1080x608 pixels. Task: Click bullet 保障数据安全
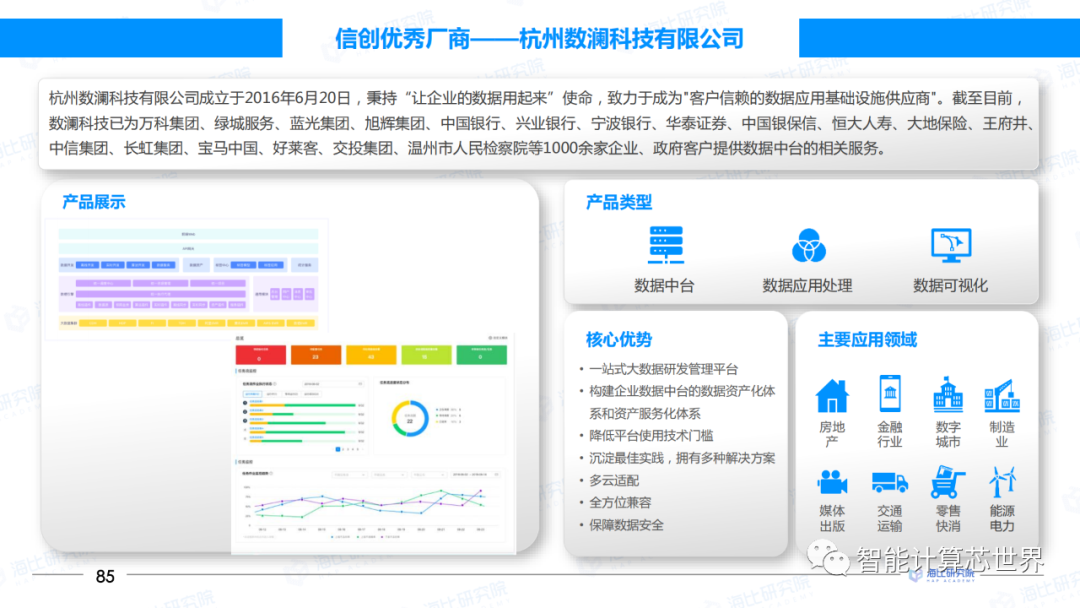tap(626, 525)
